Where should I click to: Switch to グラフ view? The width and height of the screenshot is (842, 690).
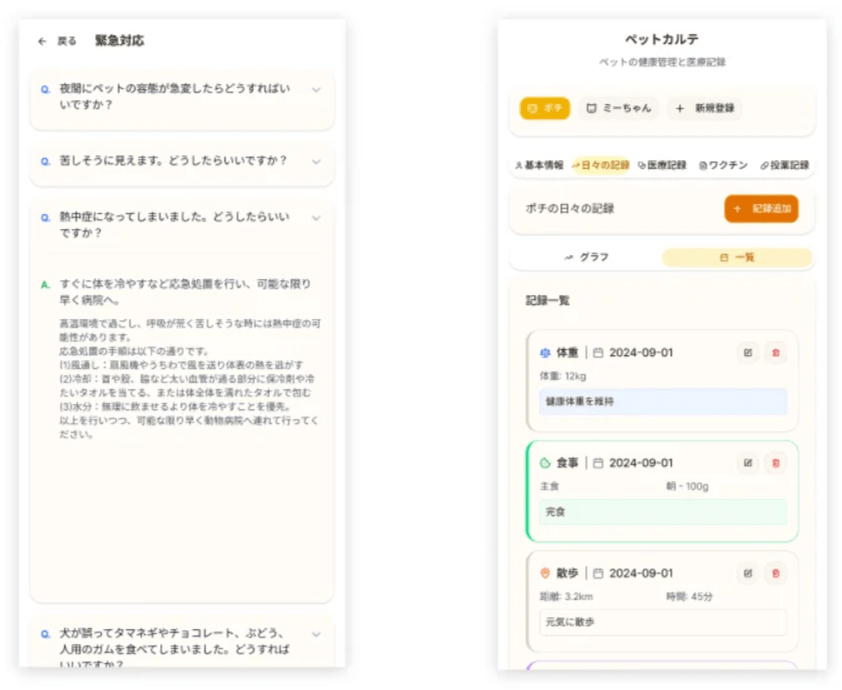tap(586, 257)
